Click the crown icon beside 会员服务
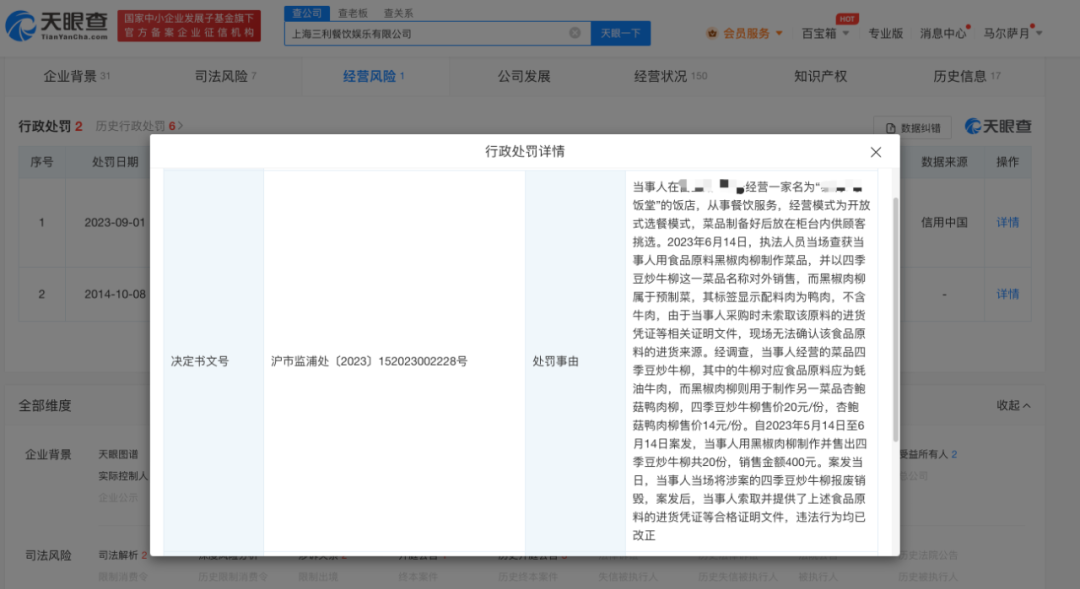The image size is (1080, 589). [x=710, y=32]
